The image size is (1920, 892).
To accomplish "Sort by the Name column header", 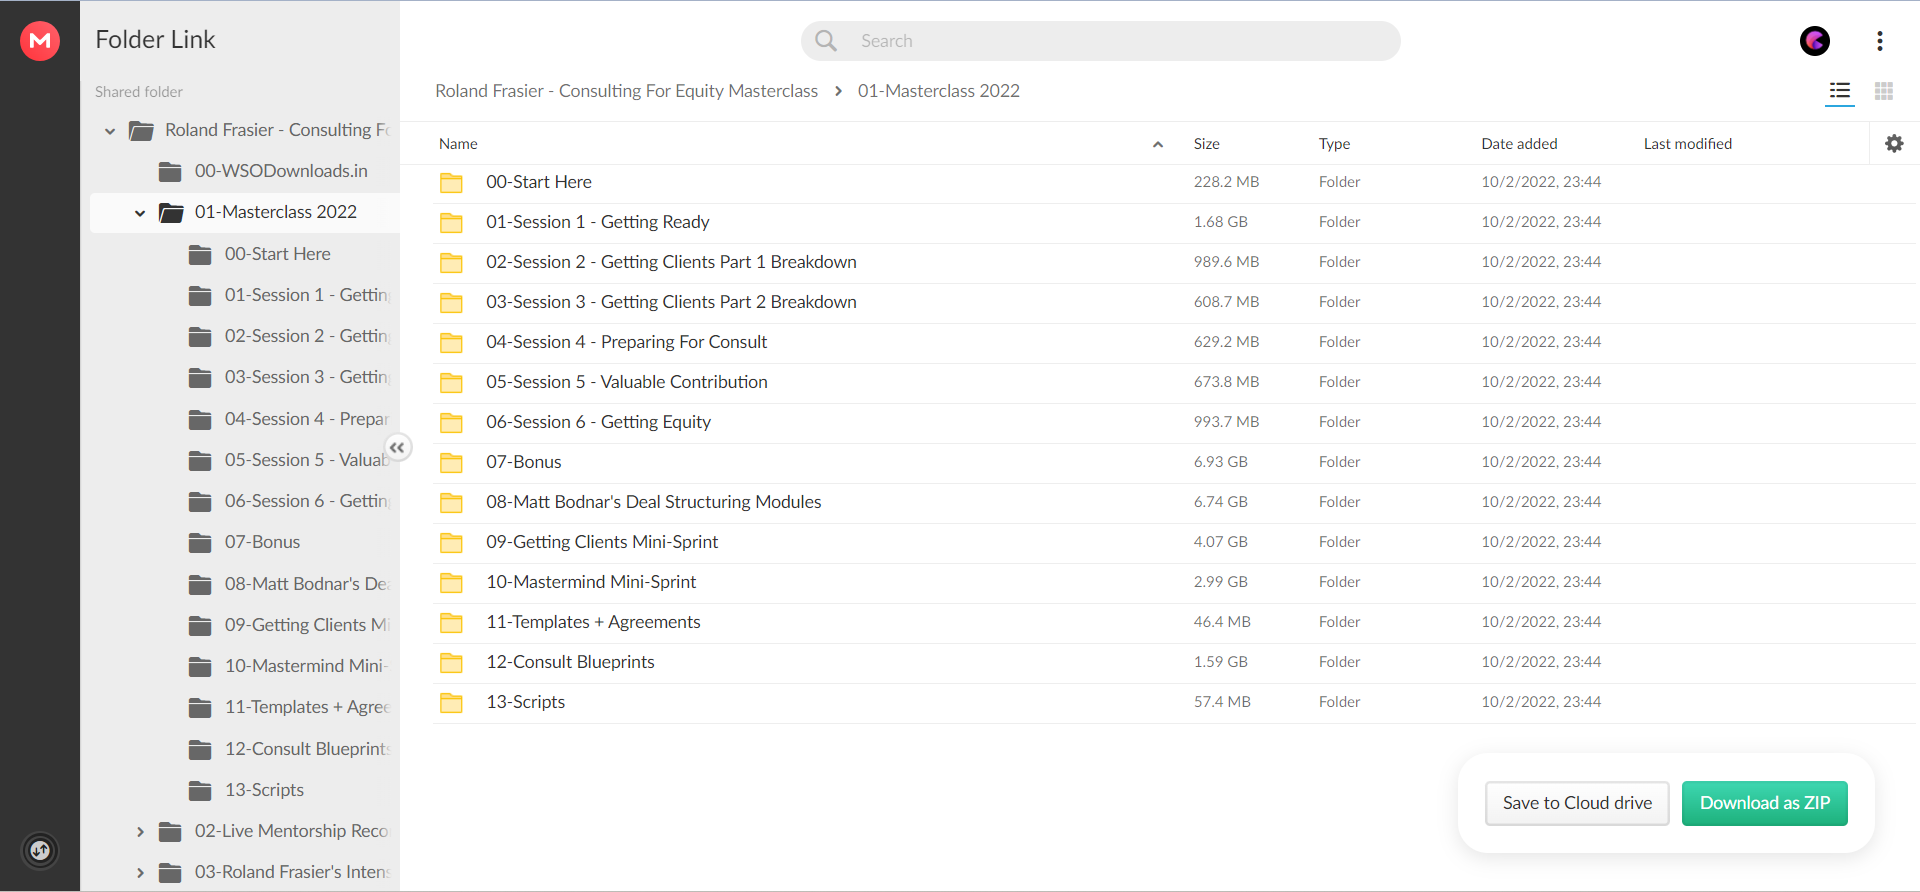I will [x=458, y=144].
